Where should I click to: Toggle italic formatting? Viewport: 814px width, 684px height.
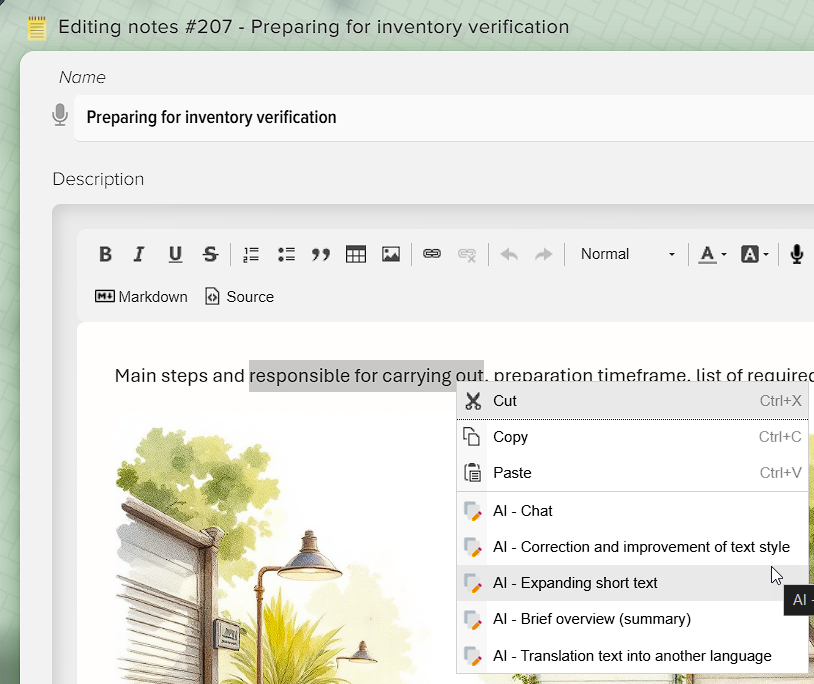139,254
